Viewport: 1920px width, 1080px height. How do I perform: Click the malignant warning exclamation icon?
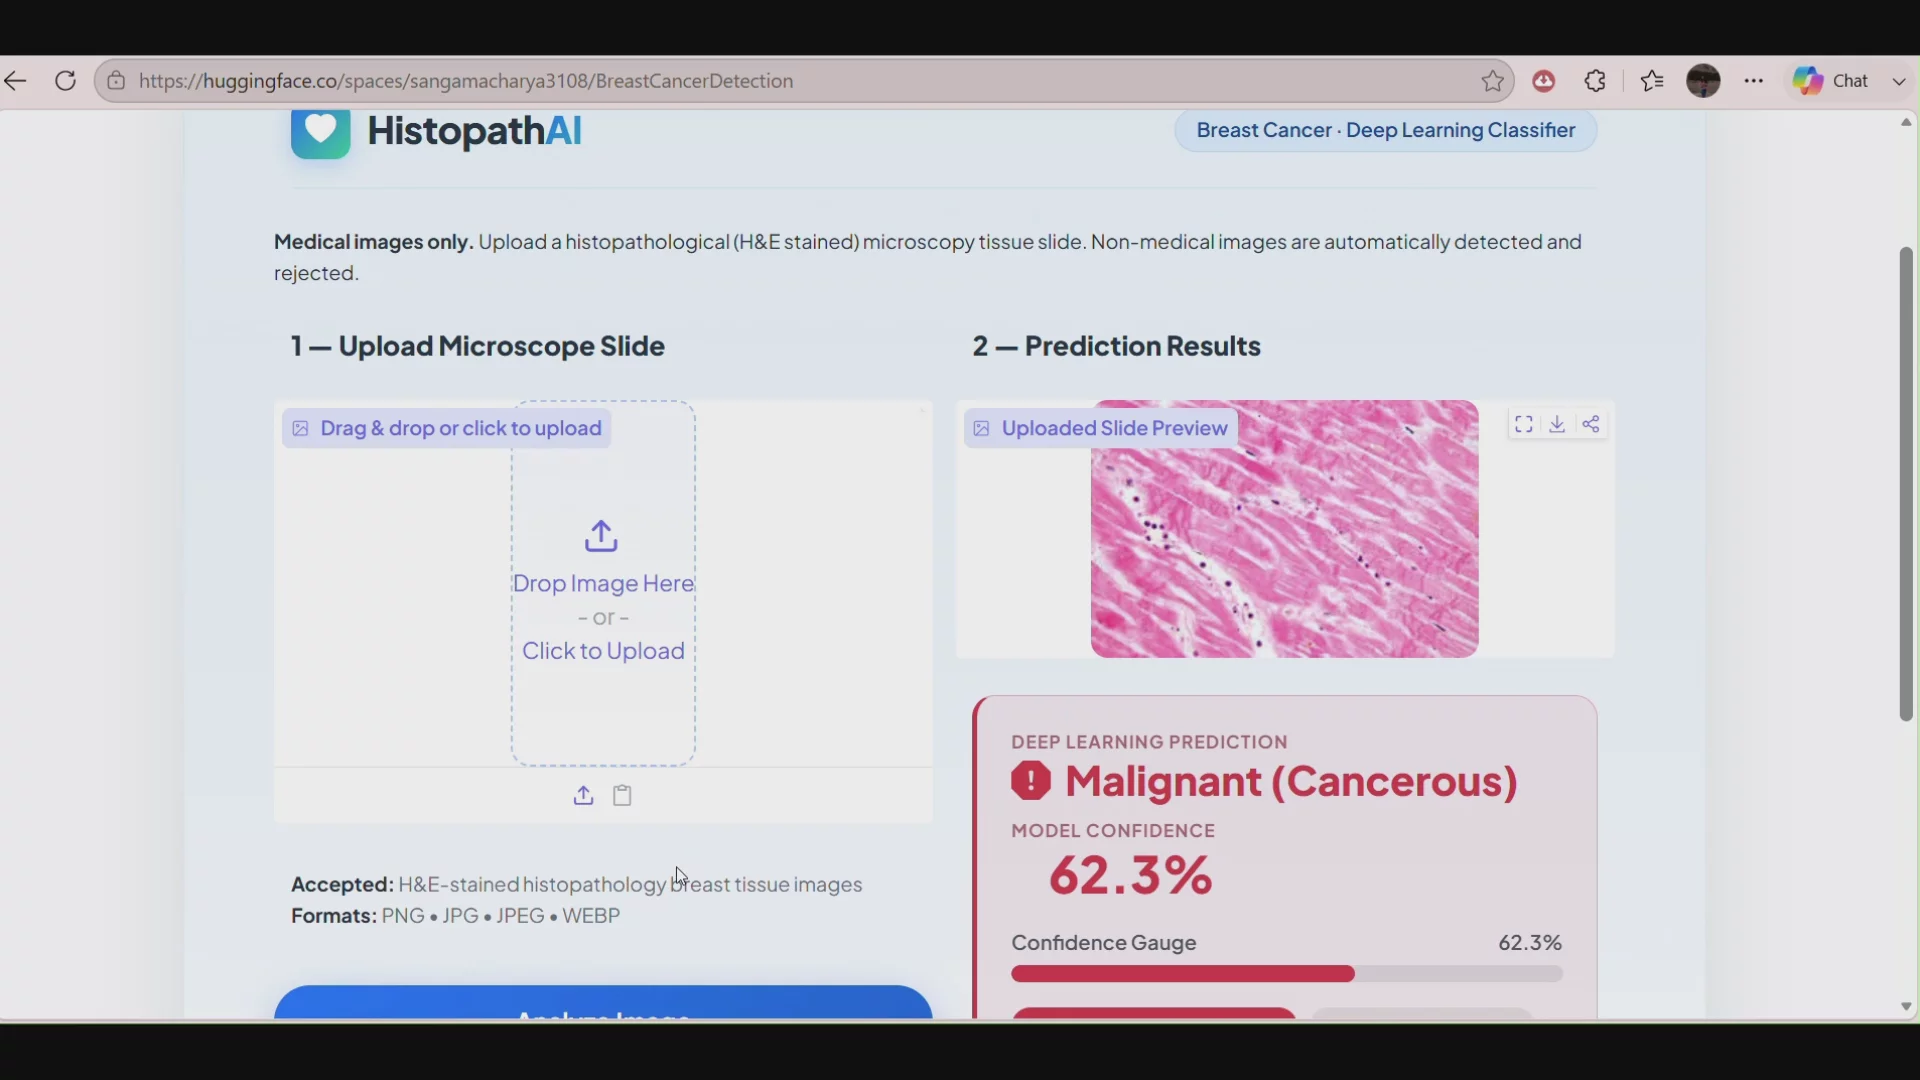pos(1031,781)
